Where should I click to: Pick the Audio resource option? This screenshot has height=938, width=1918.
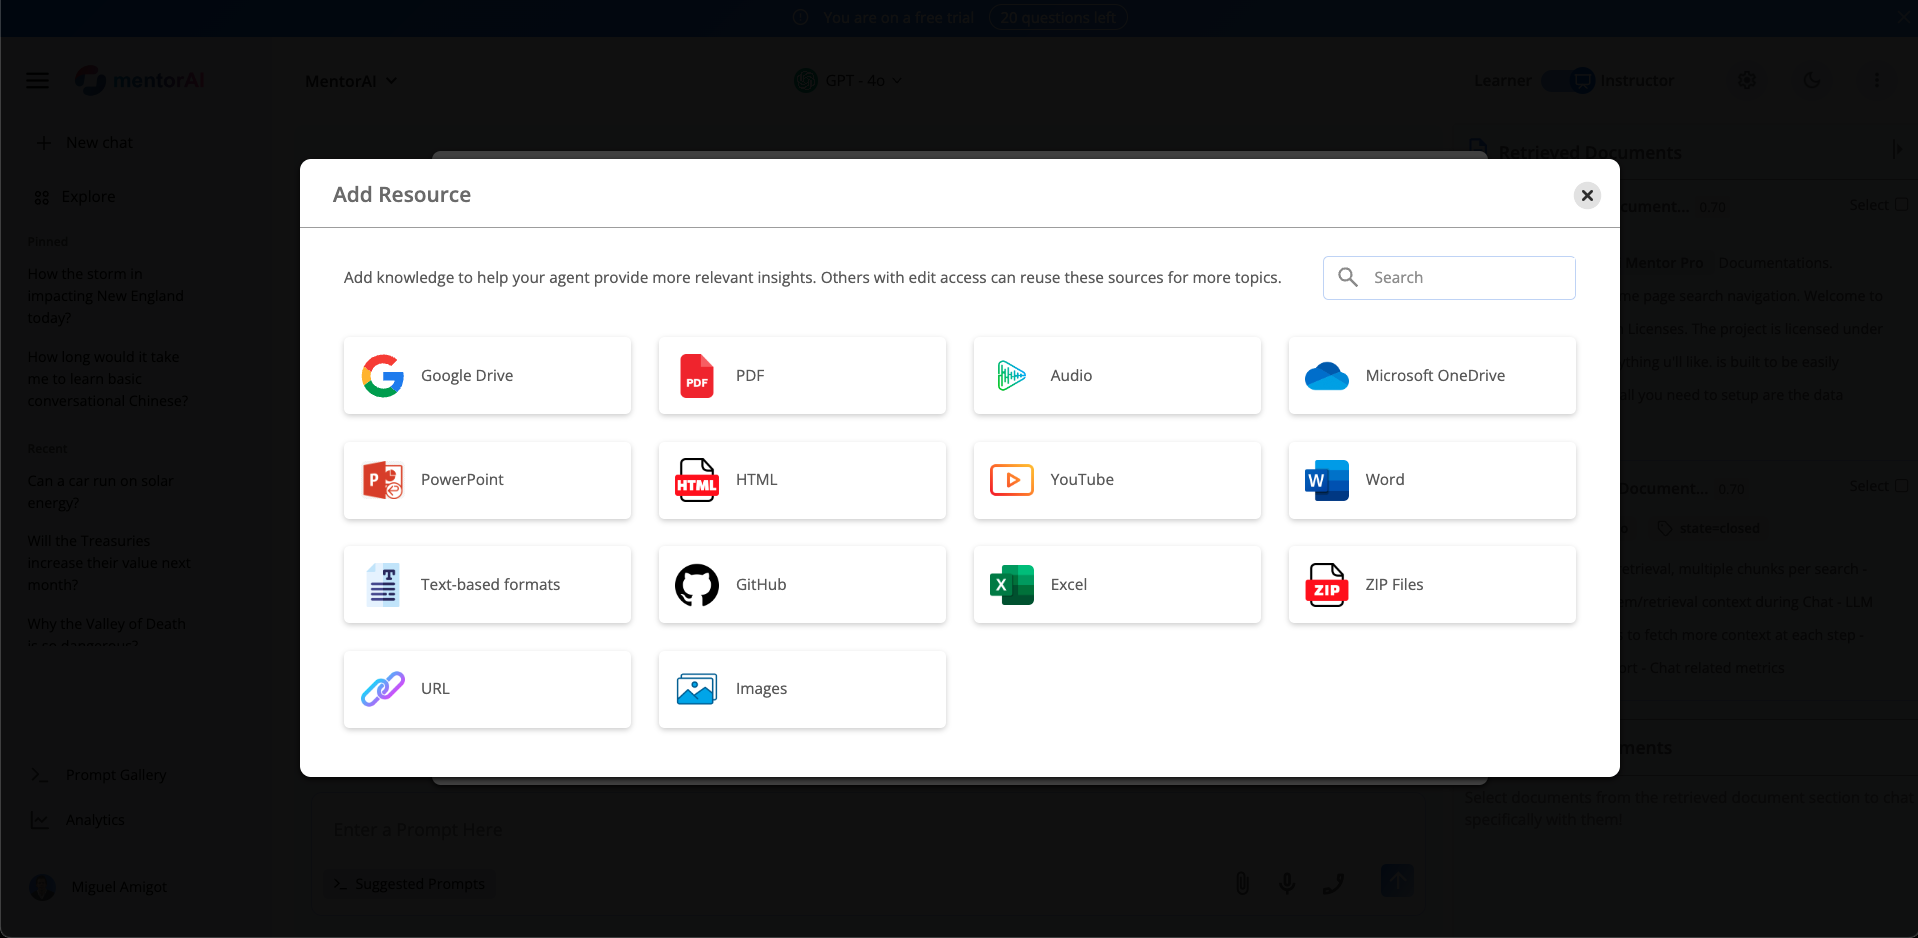pyautogui.click(x=1117, y=375)
